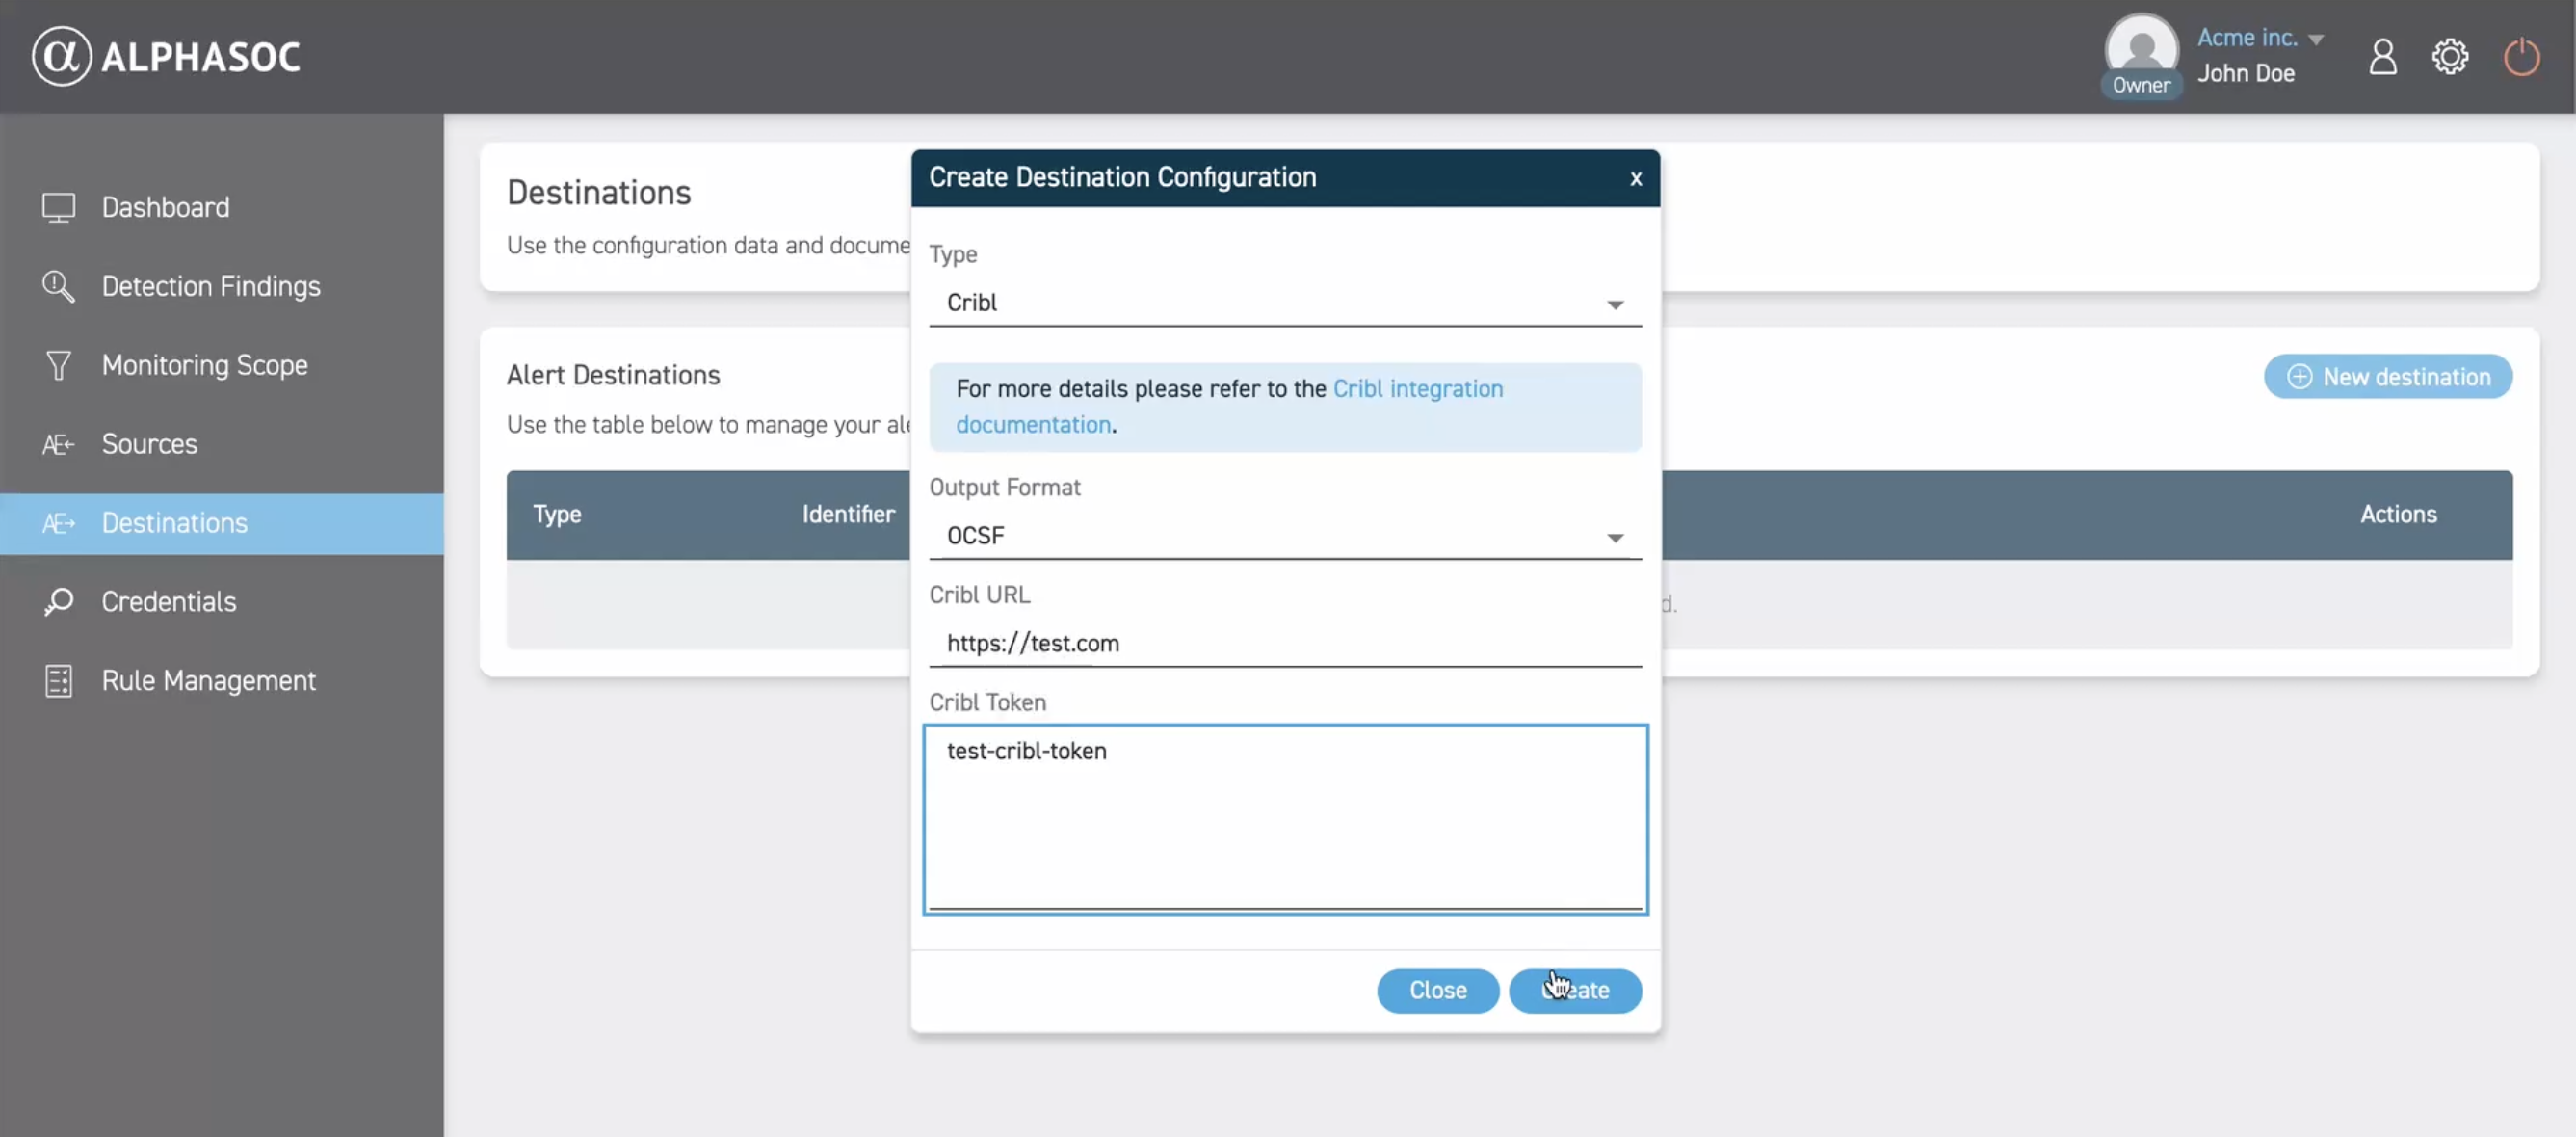2576x1137 pixels.
Task: Click the Monitoring Scope funnel icon
Action: pos(58,365)
